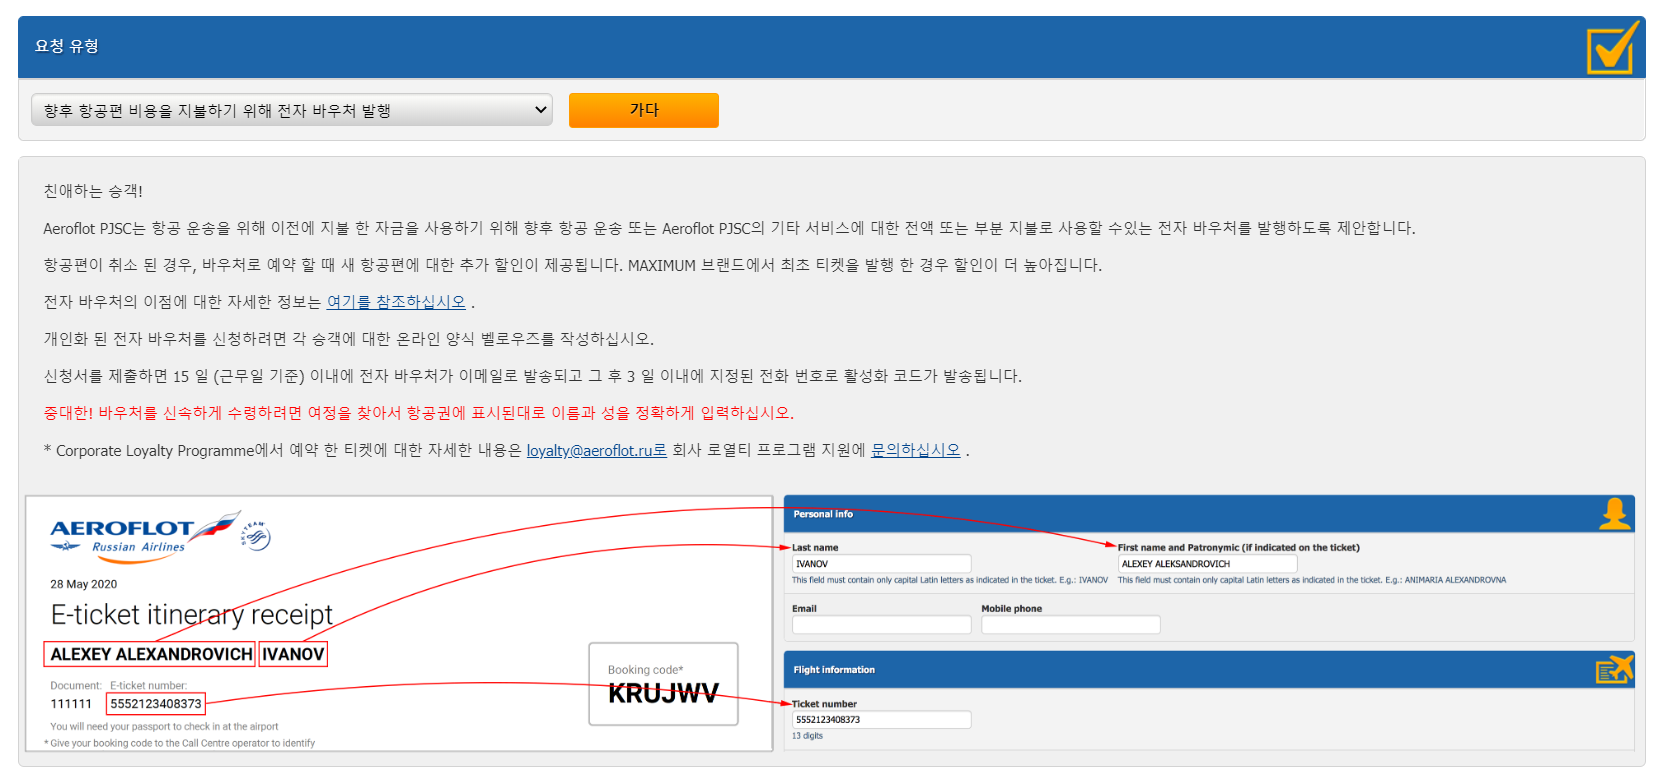
Task: Click the date 28 May 2020
Action: (84, 584)
